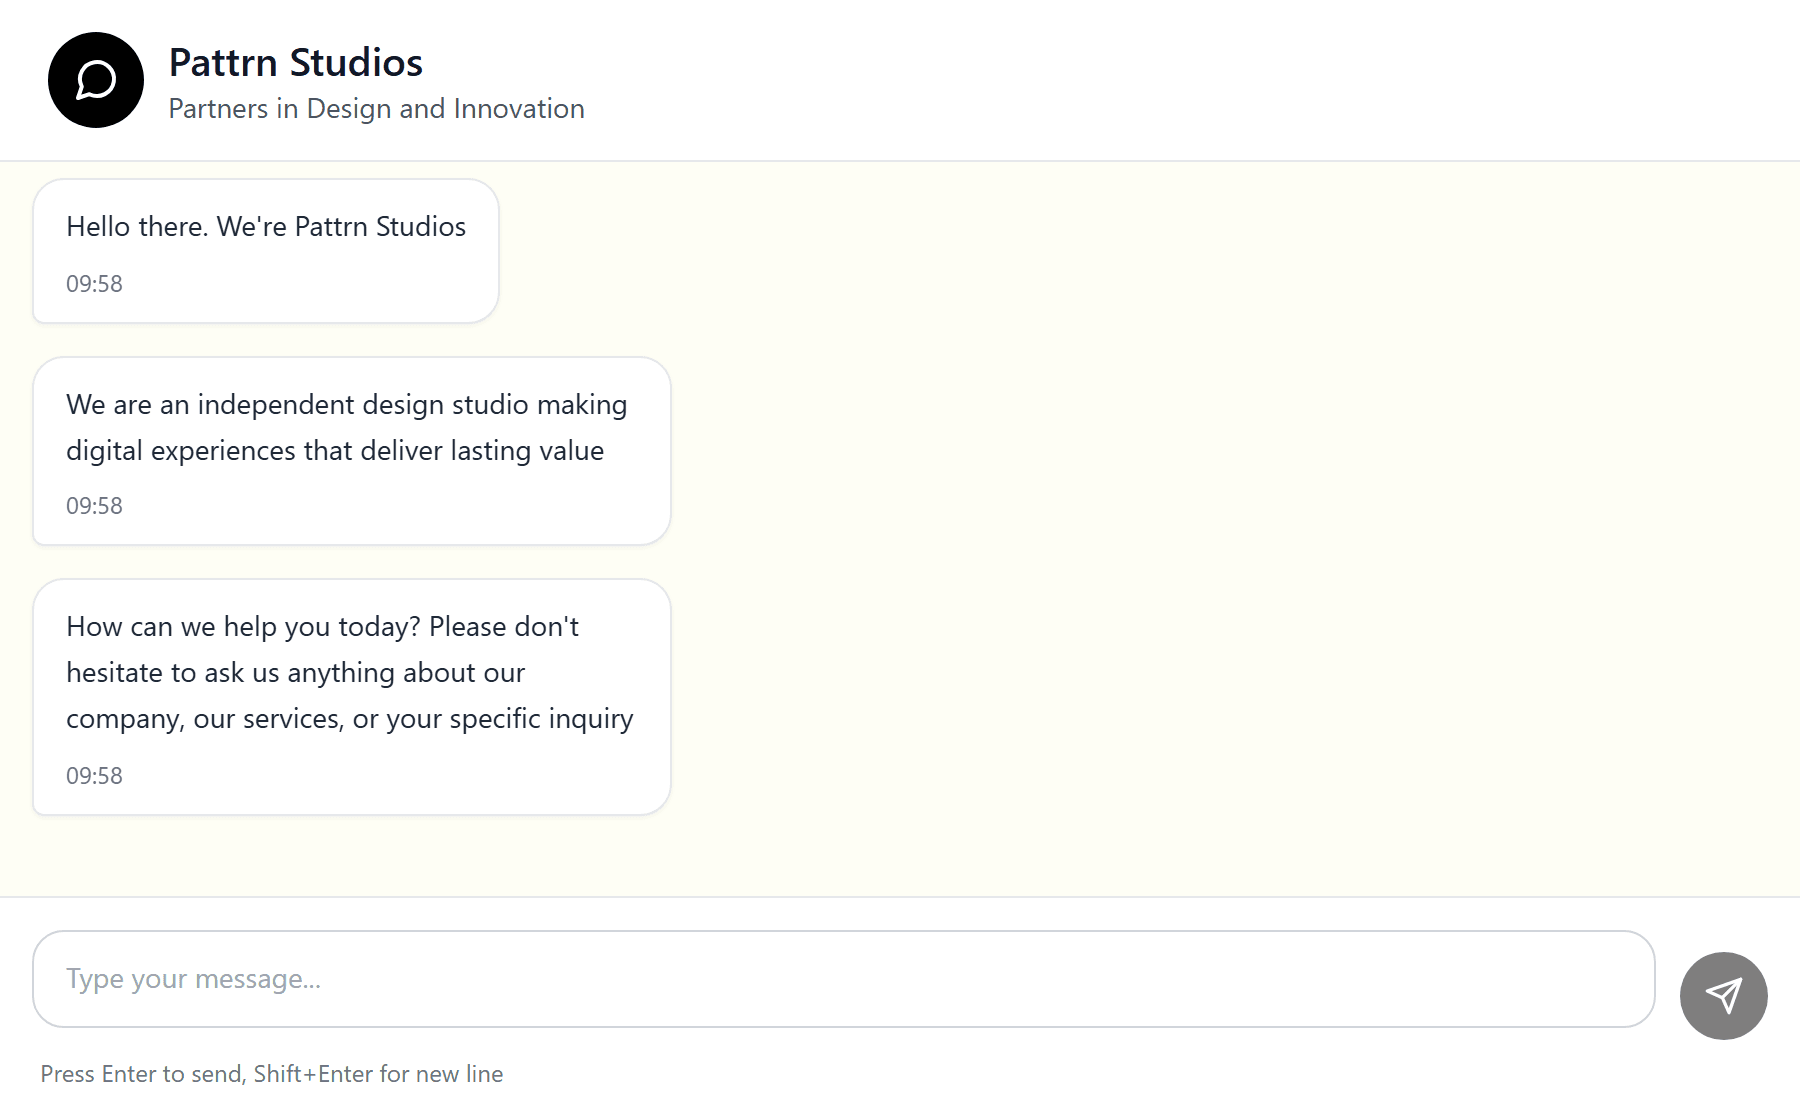This screenshot has width=1800, height=1120.
Task: Focus the 'Type your message...' input field
Action: click(844, 979)
